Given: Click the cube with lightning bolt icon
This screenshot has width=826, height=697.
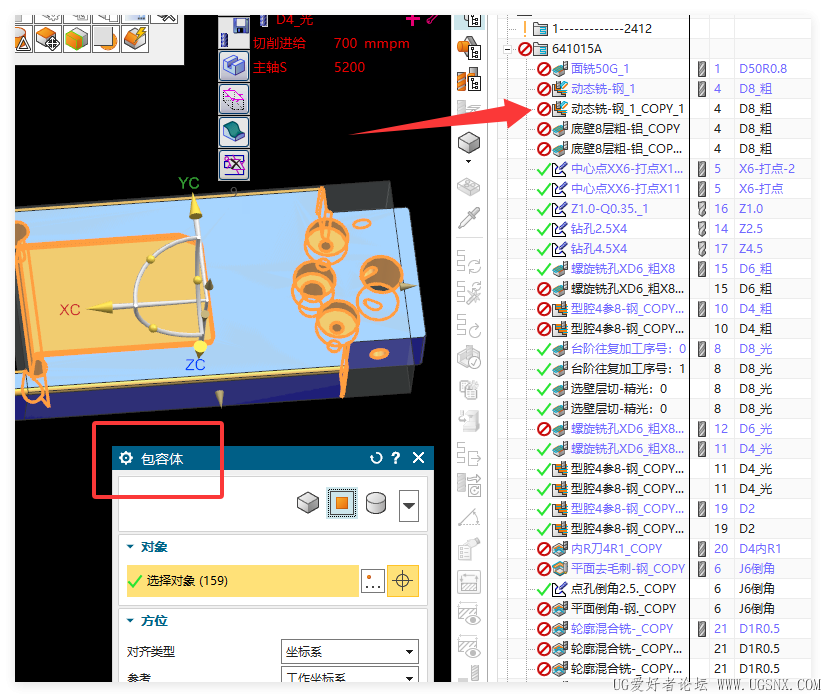Looking at the screenshot, I should coord(135,39).
